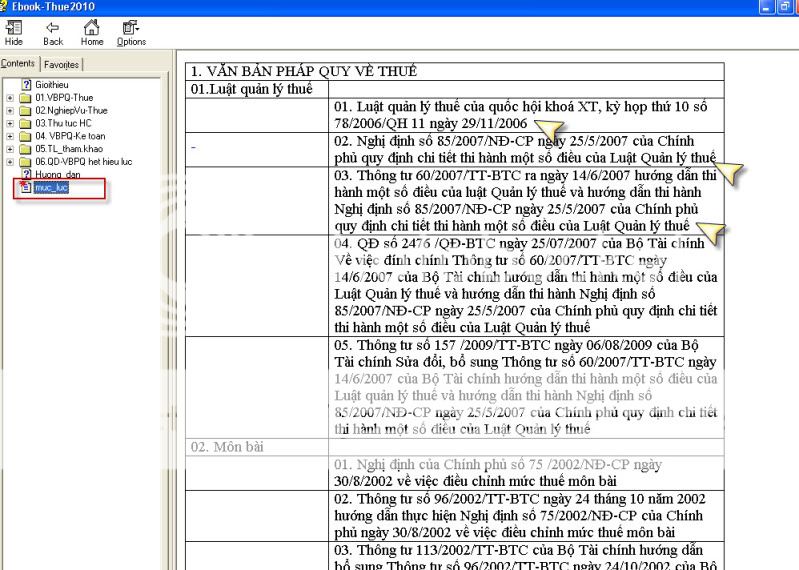799x570 pixels.
Task: Expand 06.QD-VBPQ het hieu luc node
Action: point(10,161)
